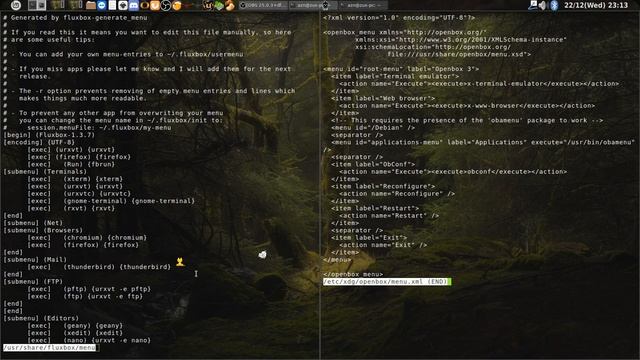
Task: Click the '[encoding] {UTF-8}' line
Action: click(x=39, y=142)
